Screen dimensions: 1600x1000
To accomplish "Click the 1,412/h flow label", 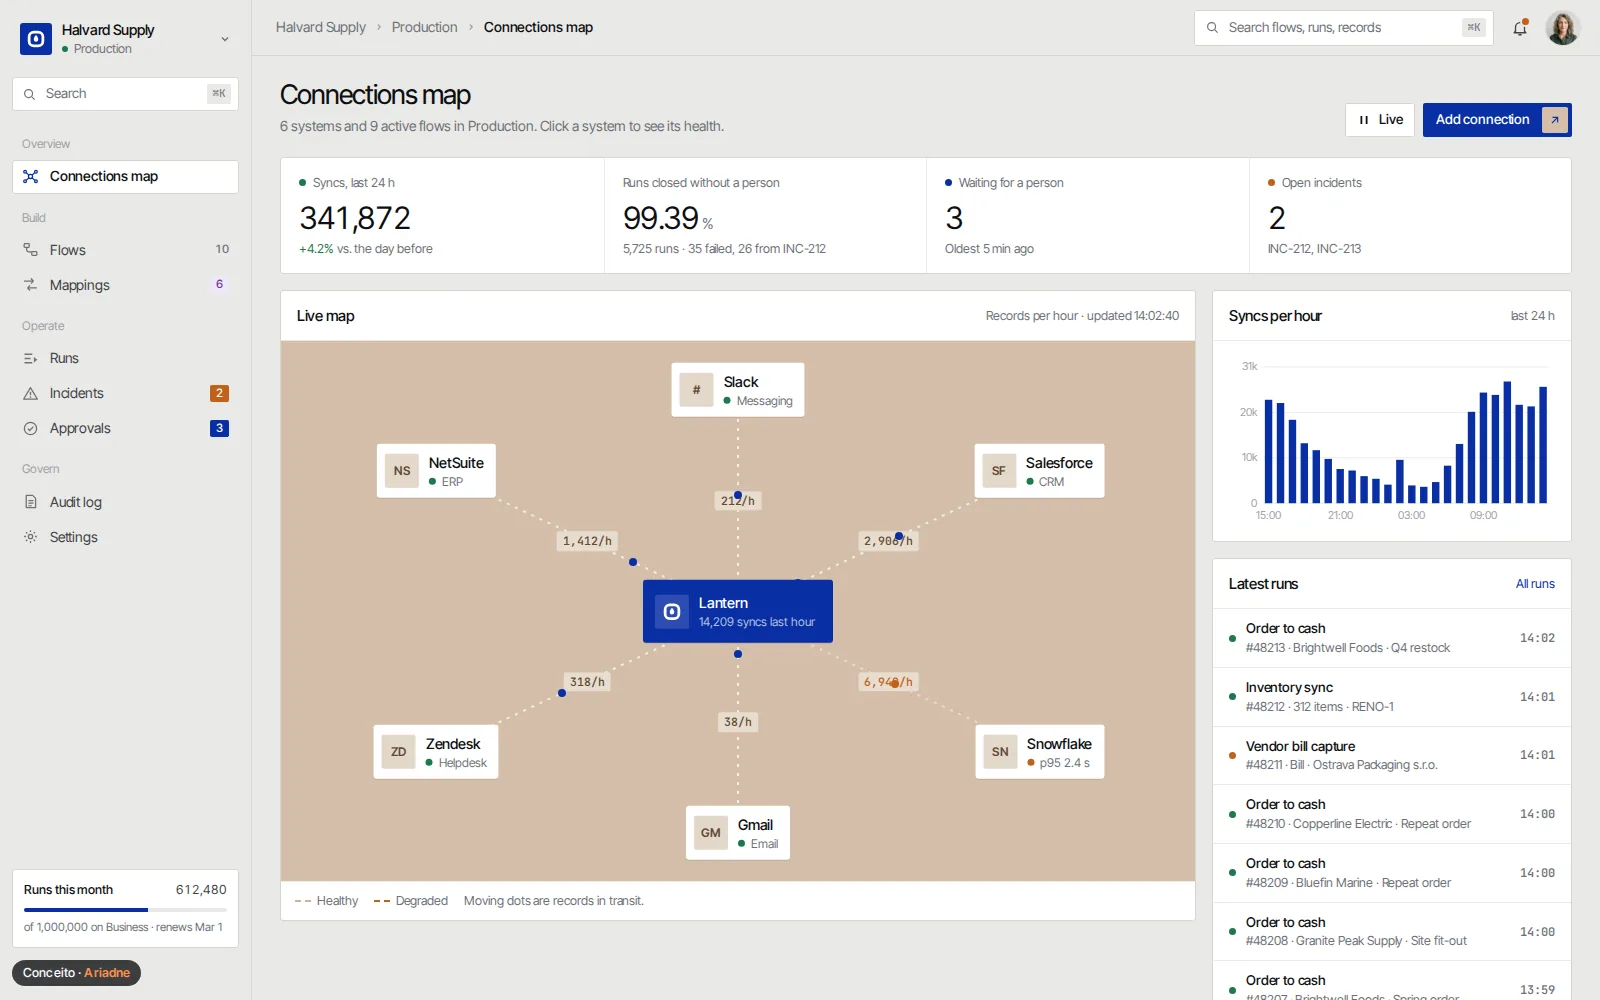I will tap(587, 541).
